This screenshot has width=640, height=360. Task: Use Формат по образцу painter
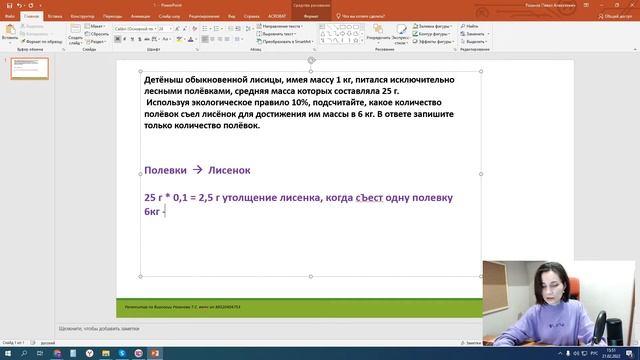42,42
